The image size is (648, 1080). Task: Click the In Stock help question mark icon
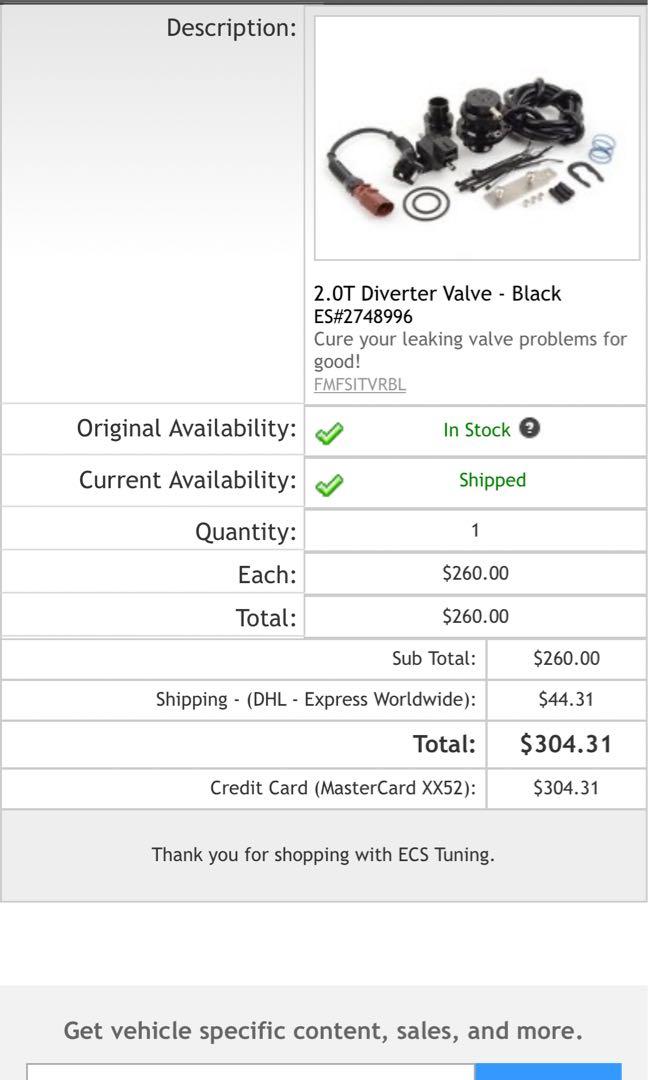pyautogui.click(x=530, y=428)
